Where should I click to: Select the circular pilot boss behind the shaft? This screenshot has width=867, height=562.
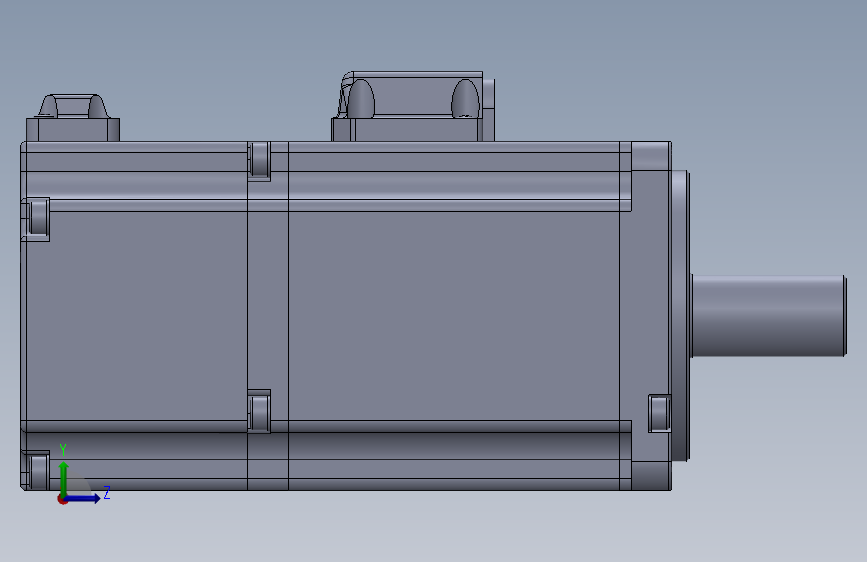[681, 316]
